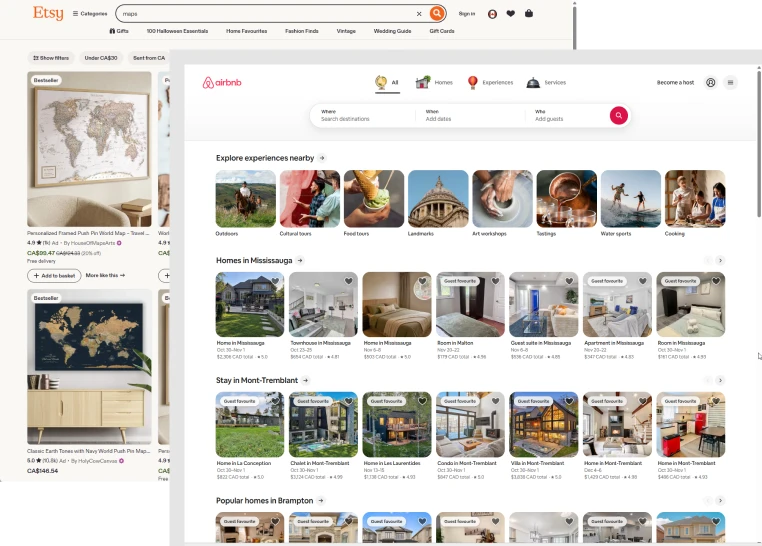This screenshot has width=762, height=546.
Task: Open 100 Halloween Essentials link on Etsy
Action: point(177,31)
